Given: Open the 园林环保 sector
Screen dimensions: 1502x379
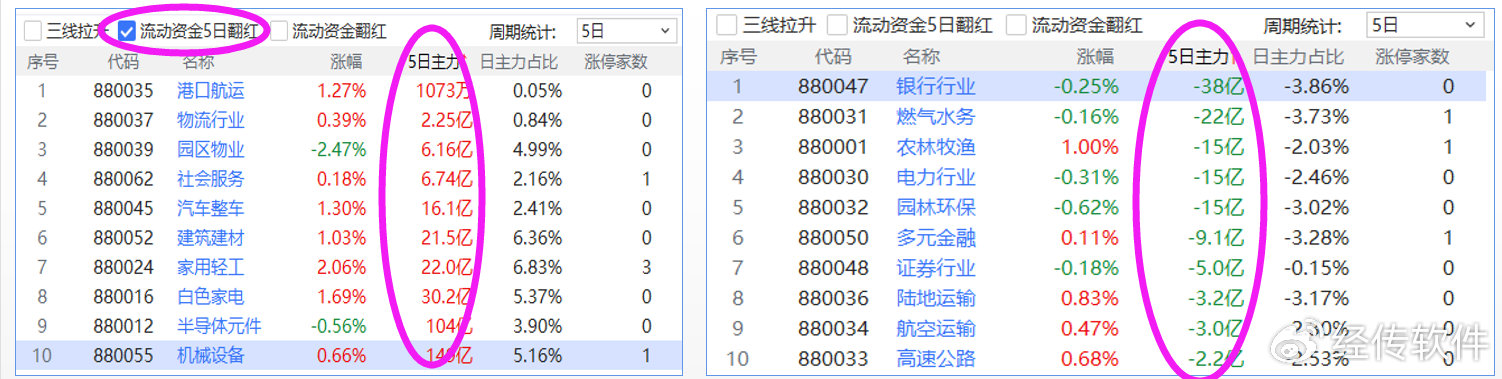Looking at the screenshot, I should (x=936, y=208).
